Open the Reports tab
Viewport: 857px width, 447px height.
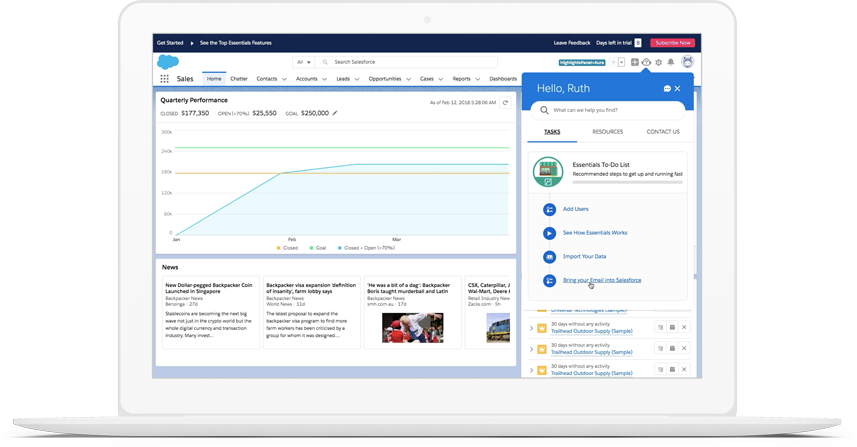click(x=461, y=79)
